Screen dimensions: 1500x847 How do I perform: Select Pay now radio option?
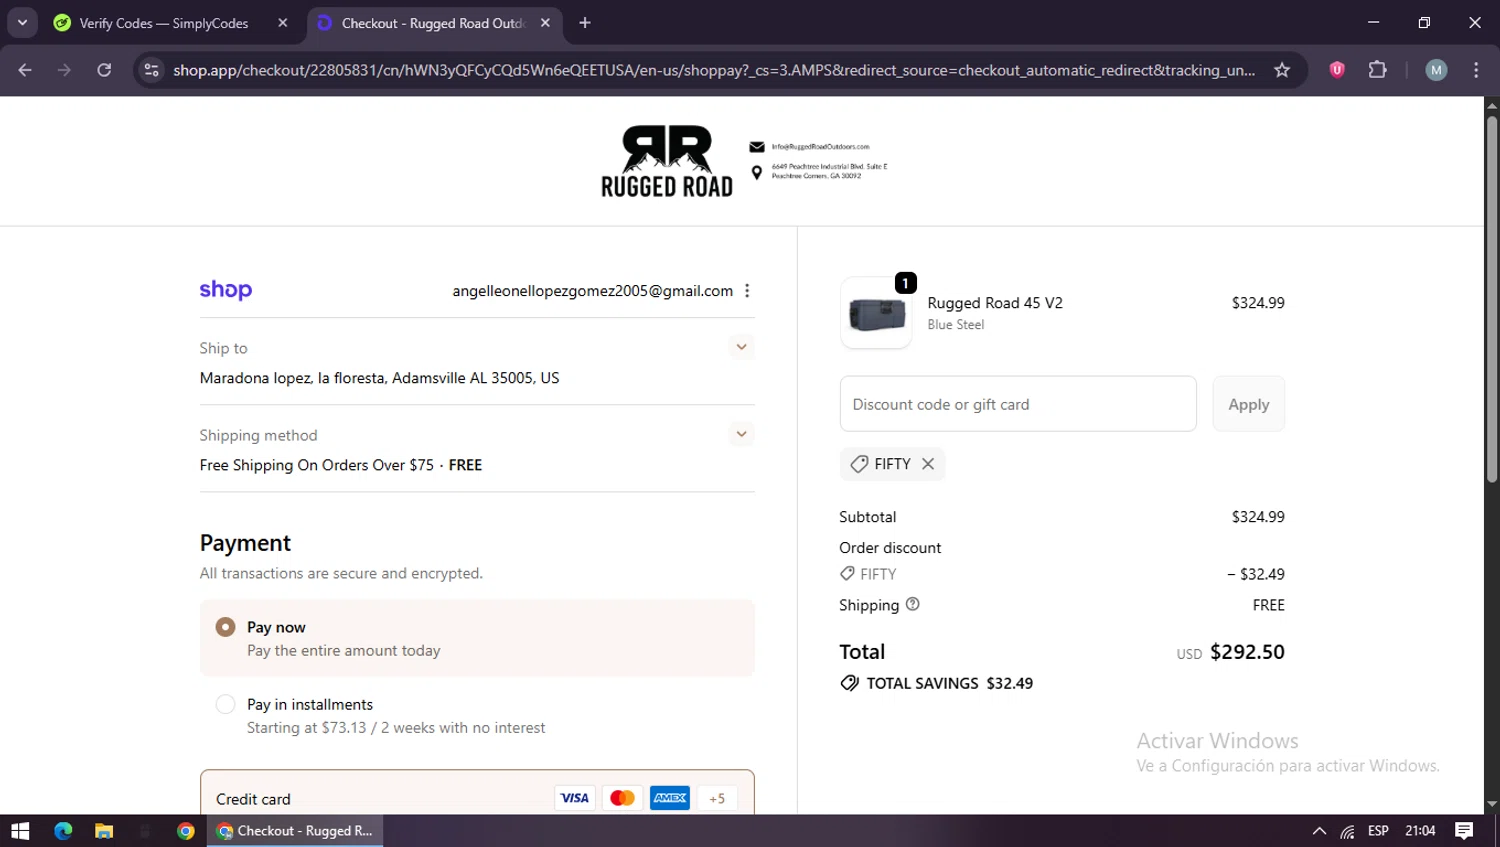(x=226, y=627)
